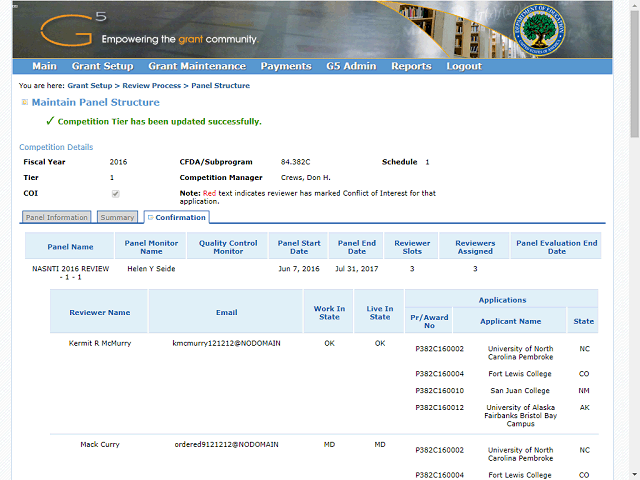The image size is (640, 480).
Task: Open the Payments menu
Action: [286, 66]
